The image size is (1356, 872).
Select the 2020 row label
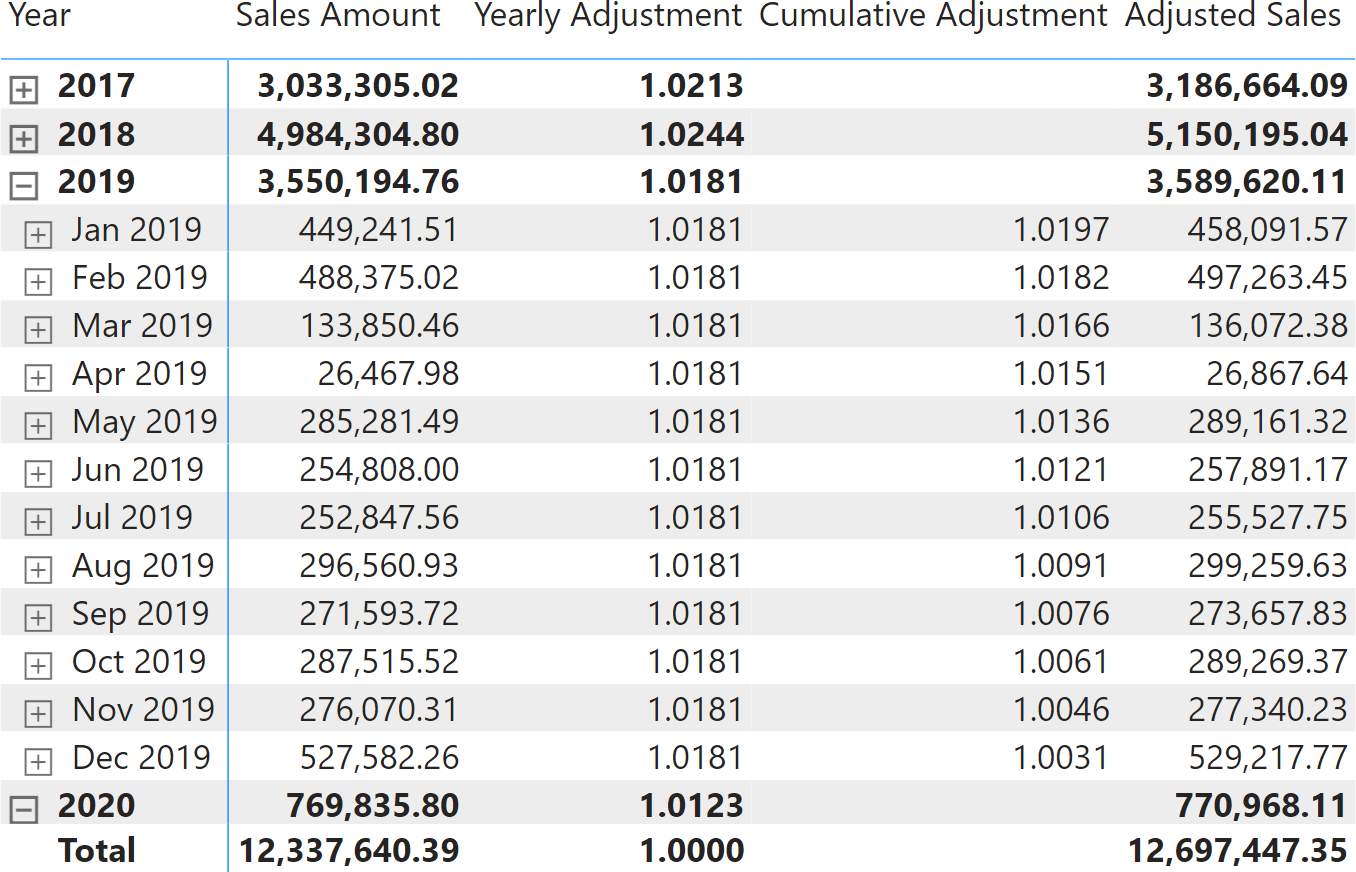[96, 806]
